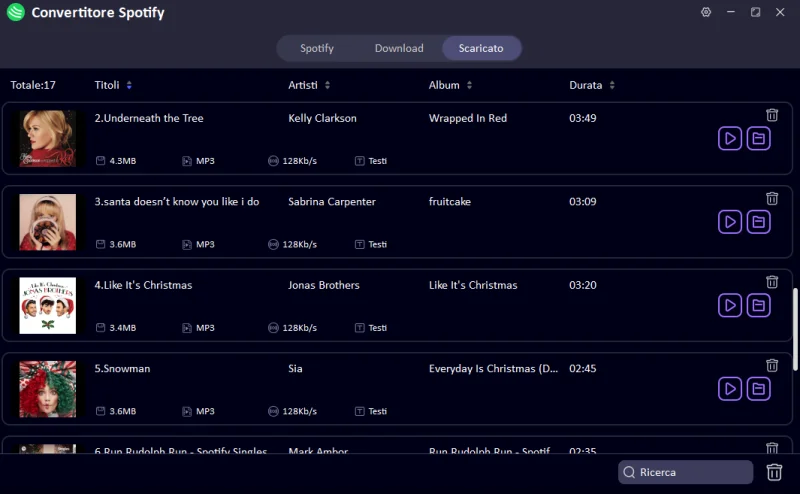Open folder for the Jonas Brothers track

(x=758, y=305)
